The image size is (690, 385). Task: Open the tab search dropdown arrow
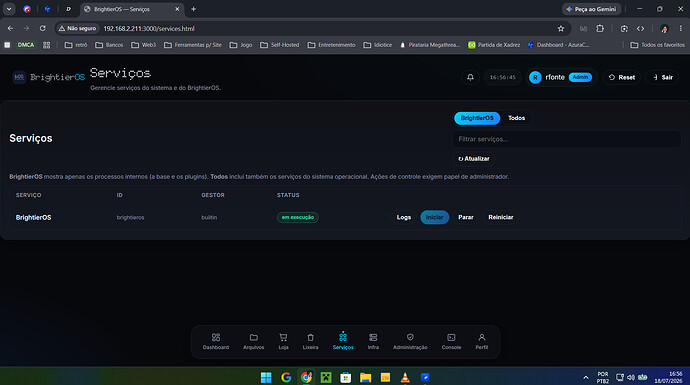[9, 9]
